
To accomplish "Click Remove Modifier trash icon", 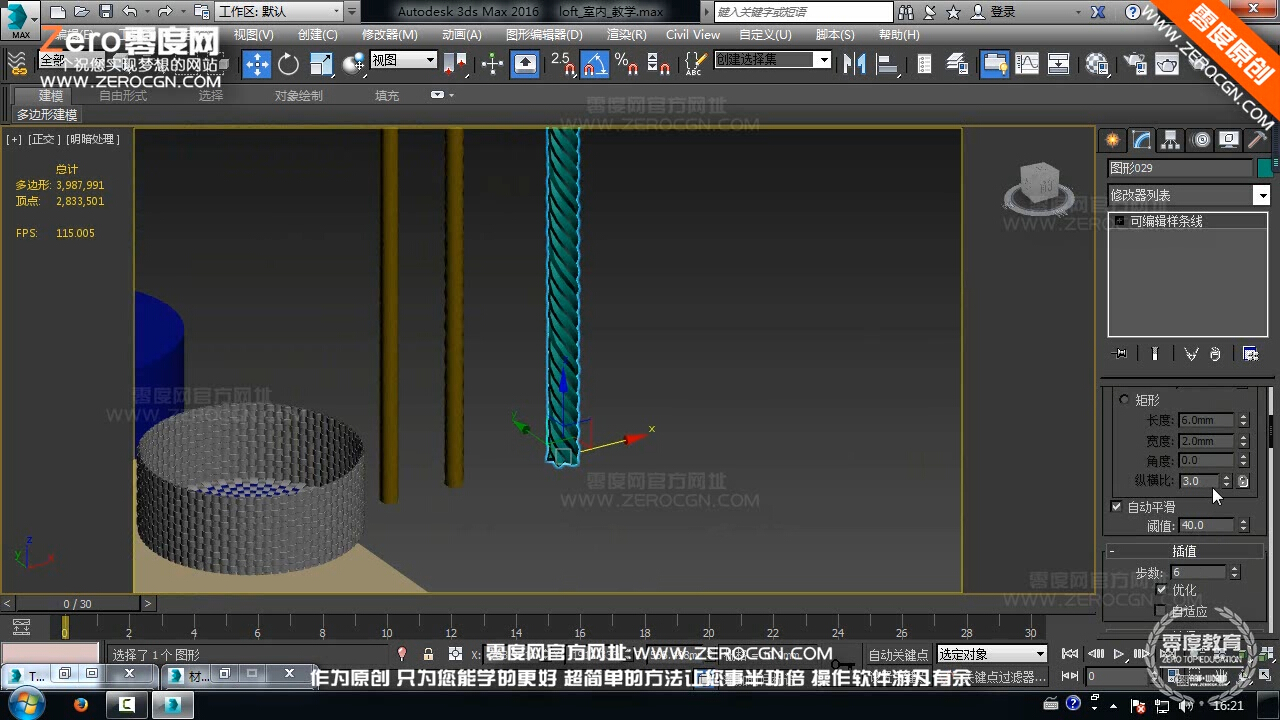I will pos(1215,354).
